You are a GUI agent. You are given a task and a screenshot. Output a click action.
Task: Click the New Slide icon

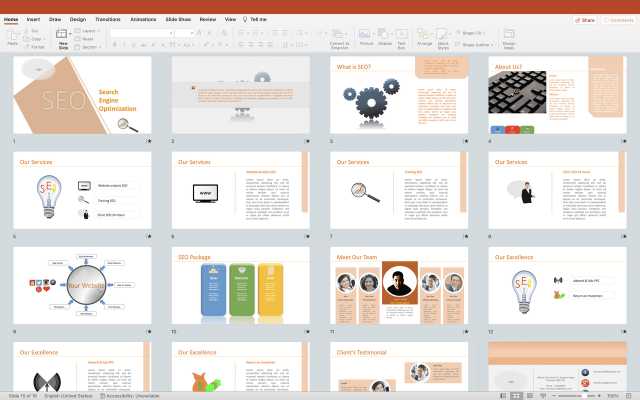63,36
